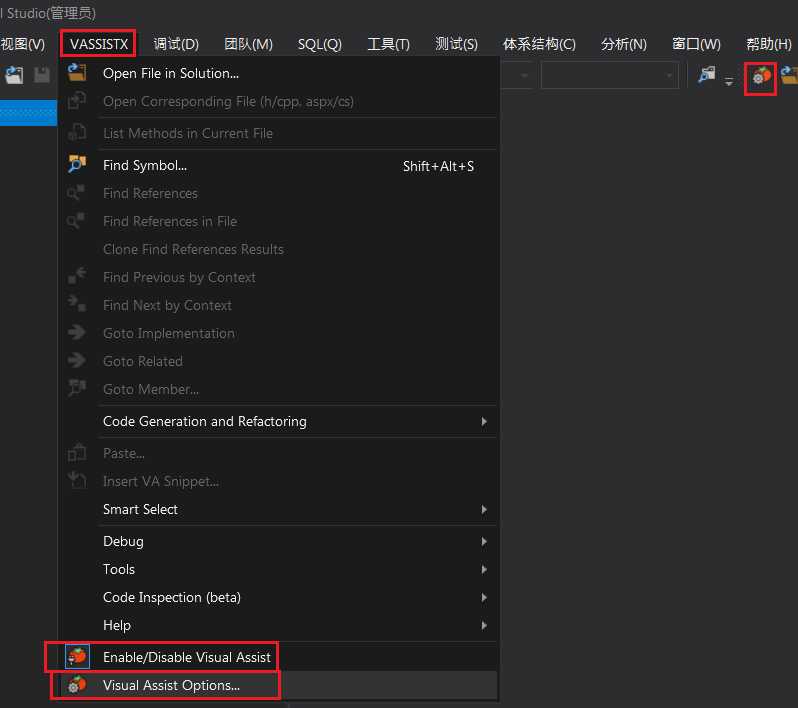Viewport: 798px width, 708px height.
Task: Open the 分析(N) menu
Action: click(x=623, y=44)
